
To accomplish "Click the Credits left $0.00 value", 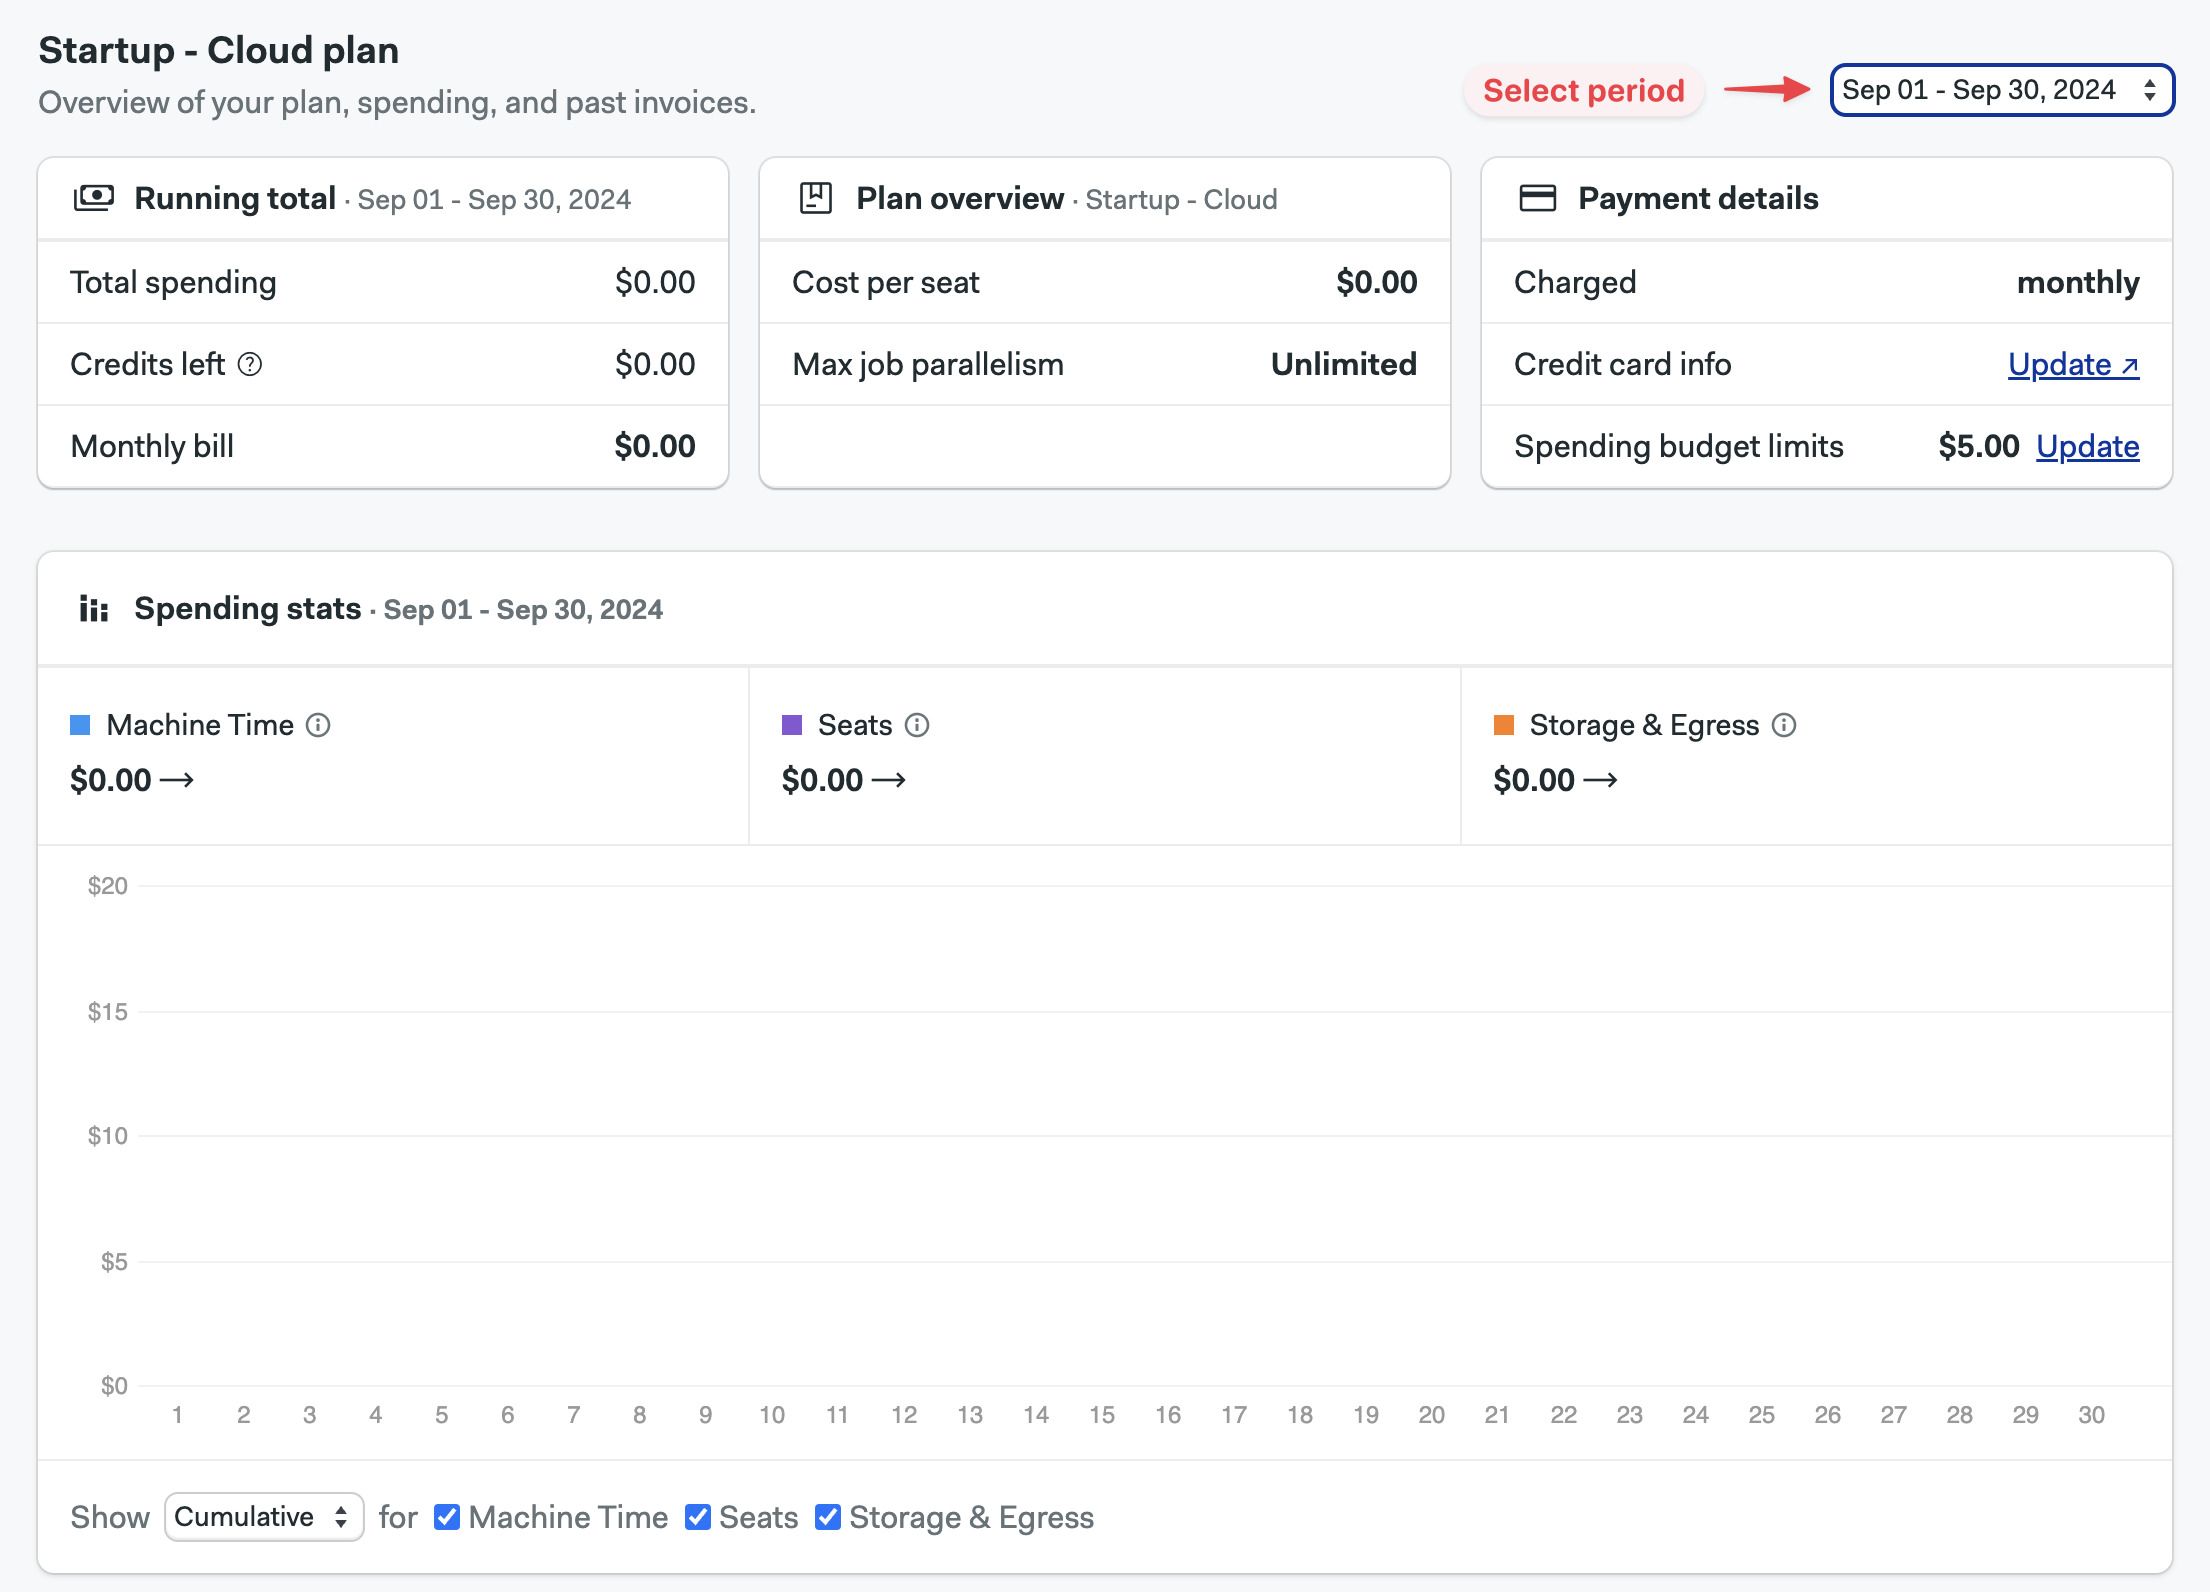I will [655, 365].
